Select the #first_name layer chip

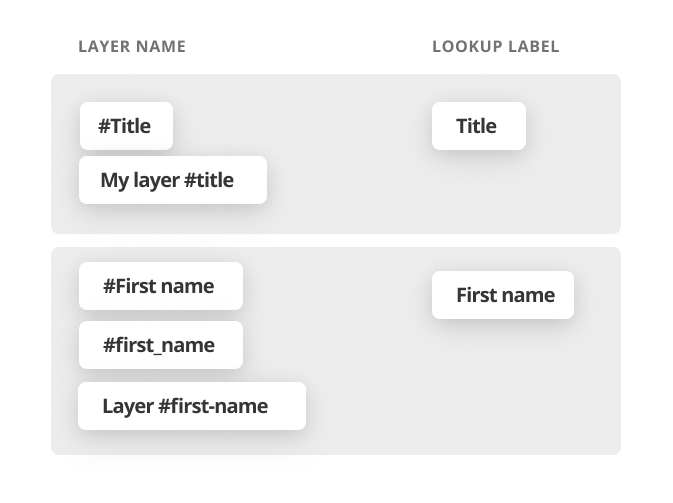click(x=160, y=345)
